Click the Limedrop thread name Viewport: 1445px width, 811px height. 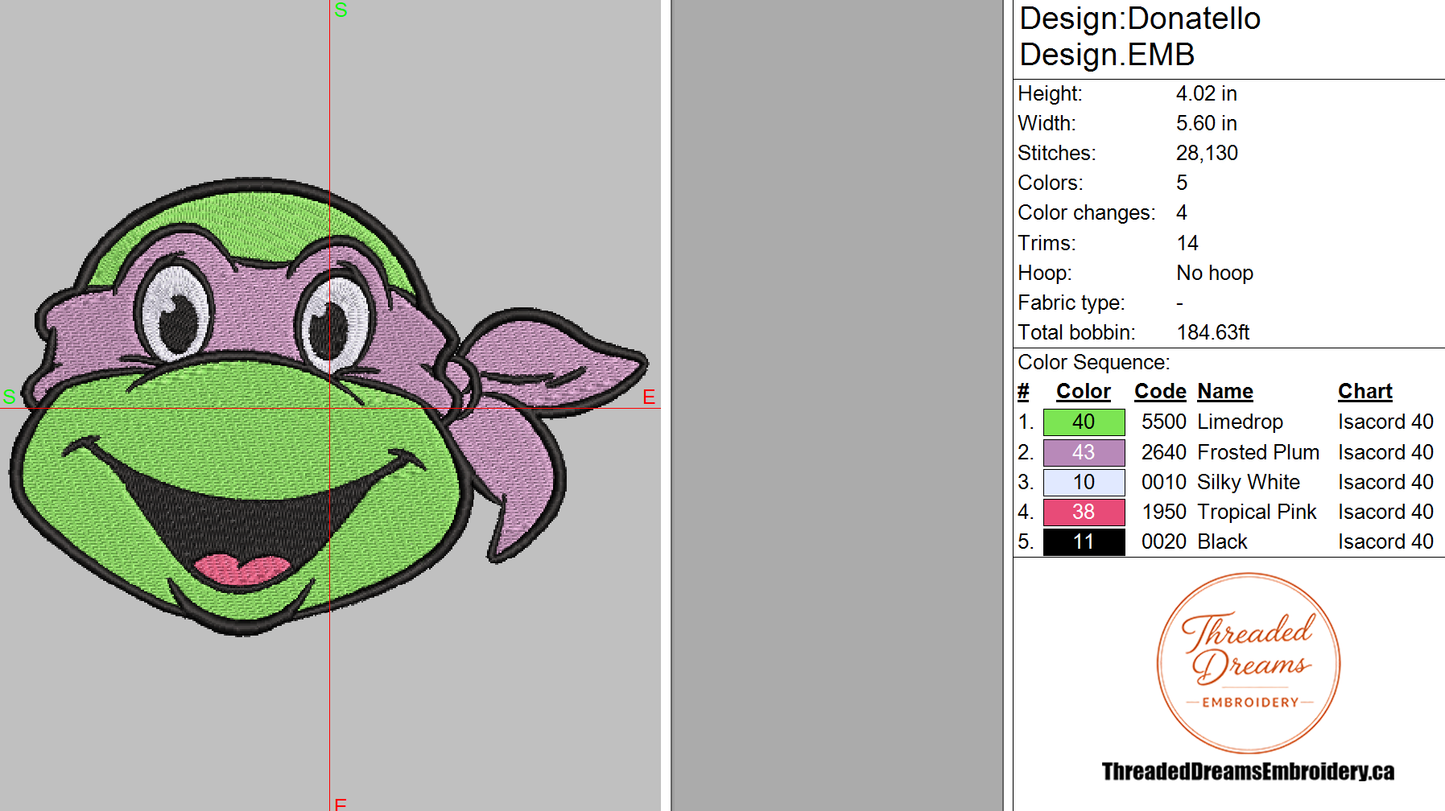(1240, 422)
